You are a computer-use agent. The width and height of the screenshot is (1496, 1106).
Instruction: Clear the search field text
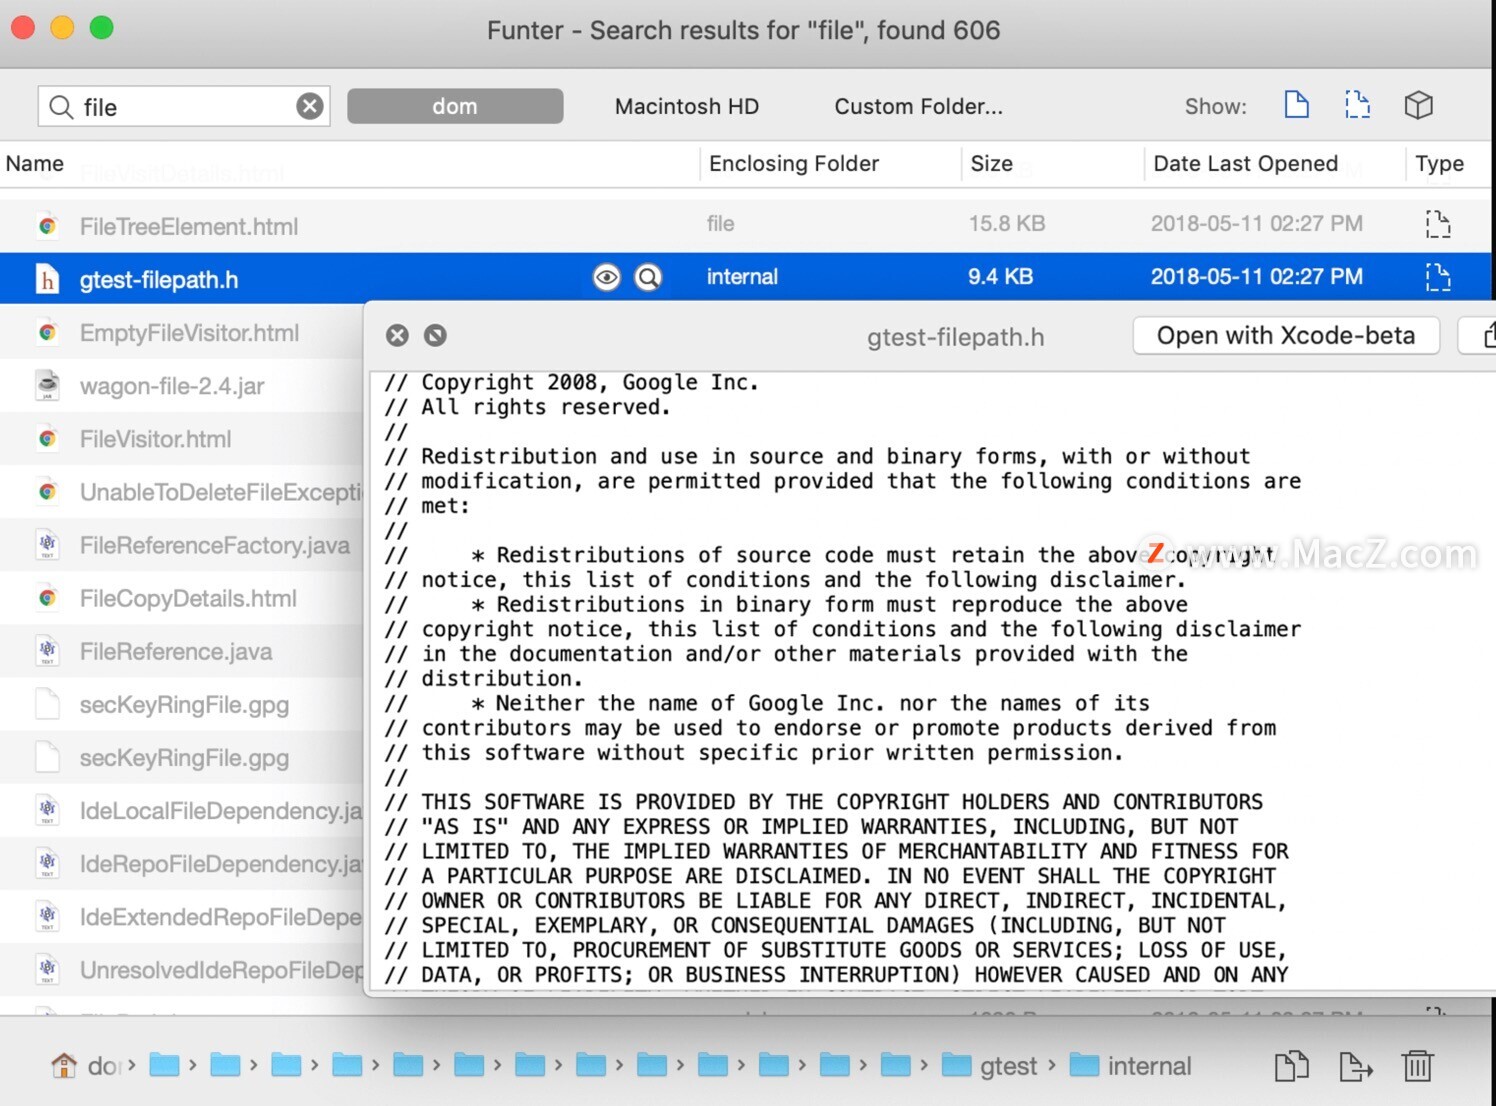click(310, 106)
